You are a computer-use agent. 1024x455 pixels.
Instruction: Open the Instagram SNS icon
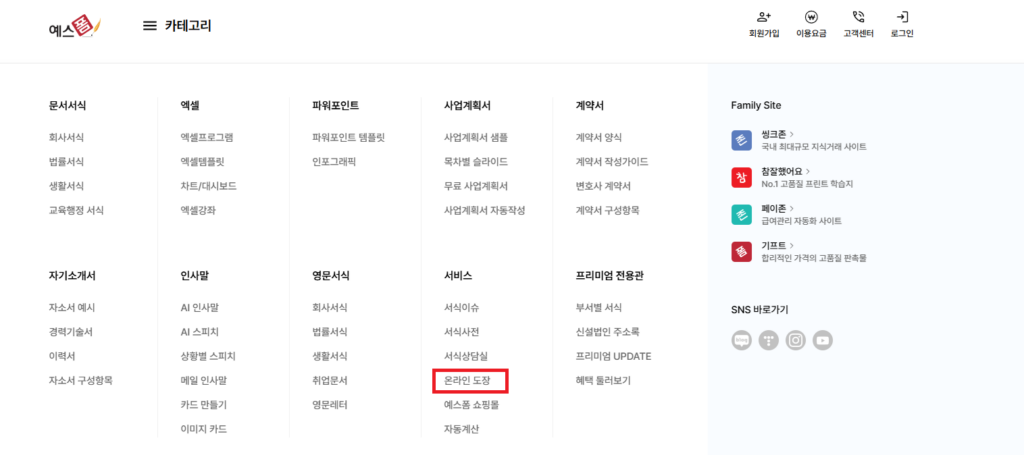[x=796, y=341]
